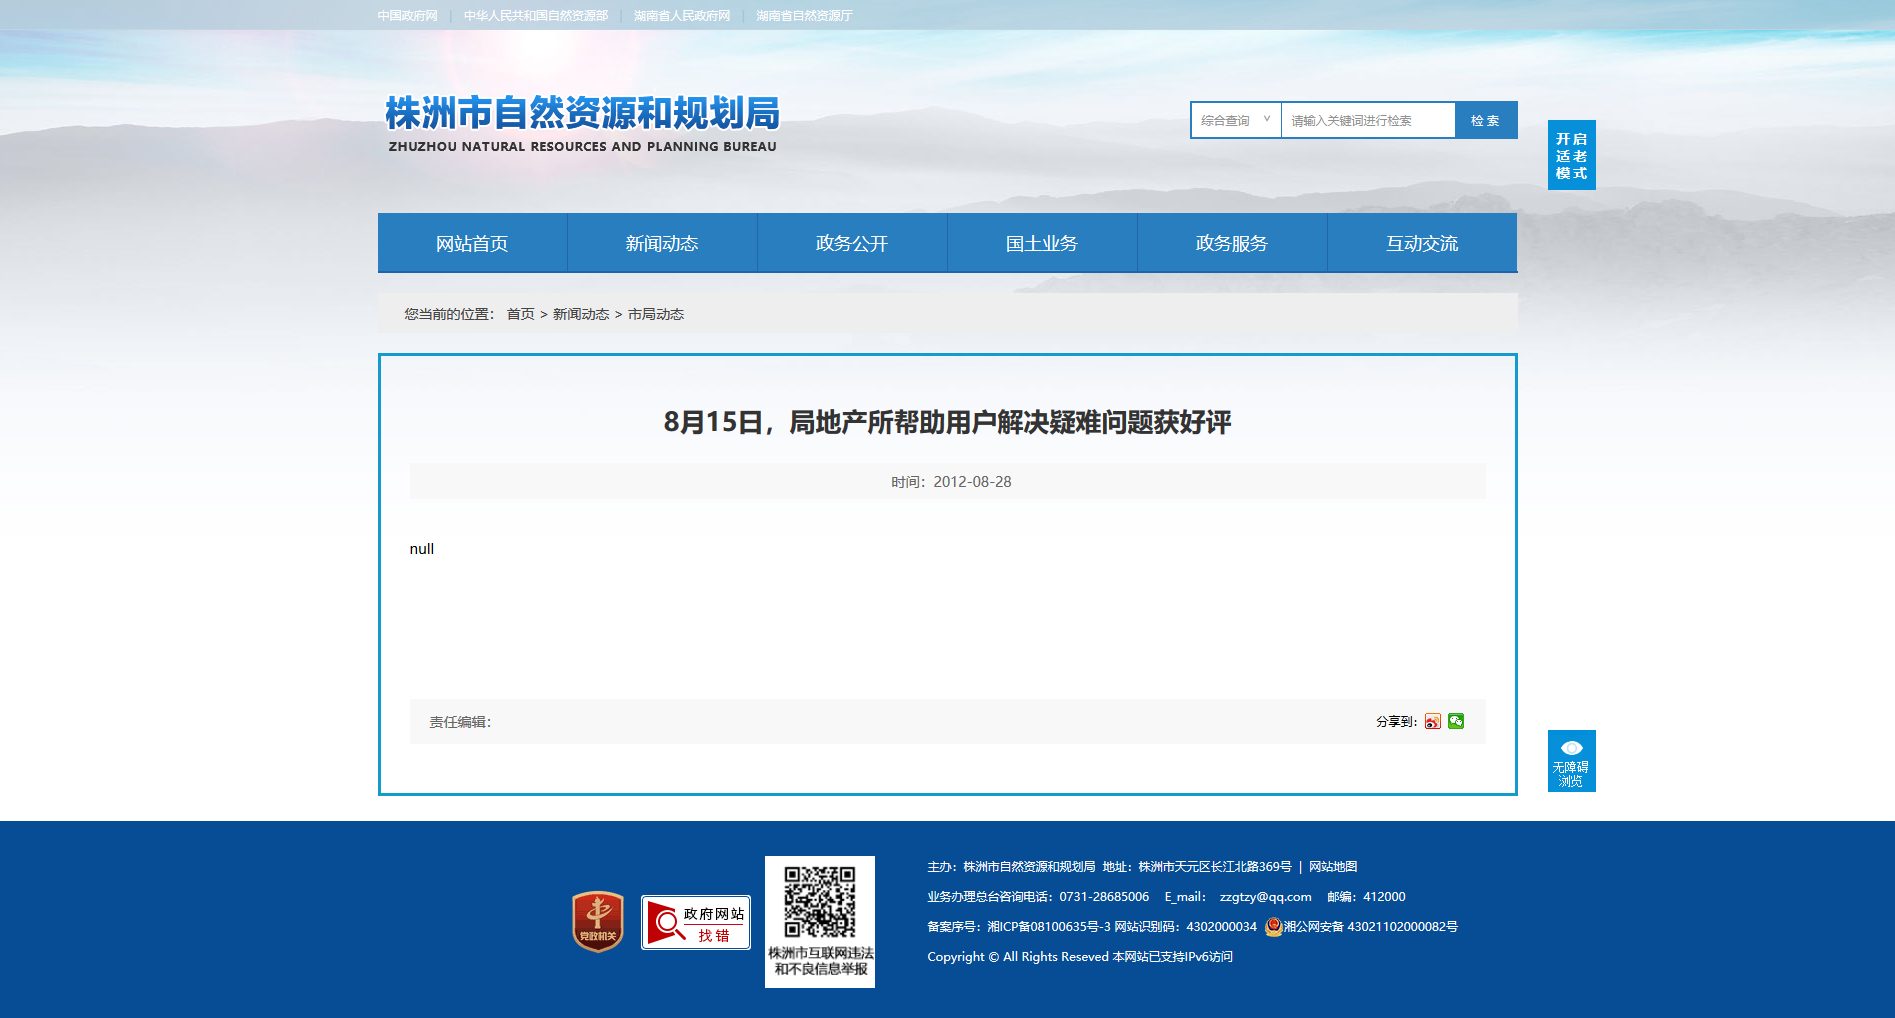Viewport: 1895px width, 1018px height.
Task: Go to 互动交流 section
Action: (x=1422, y=243)
